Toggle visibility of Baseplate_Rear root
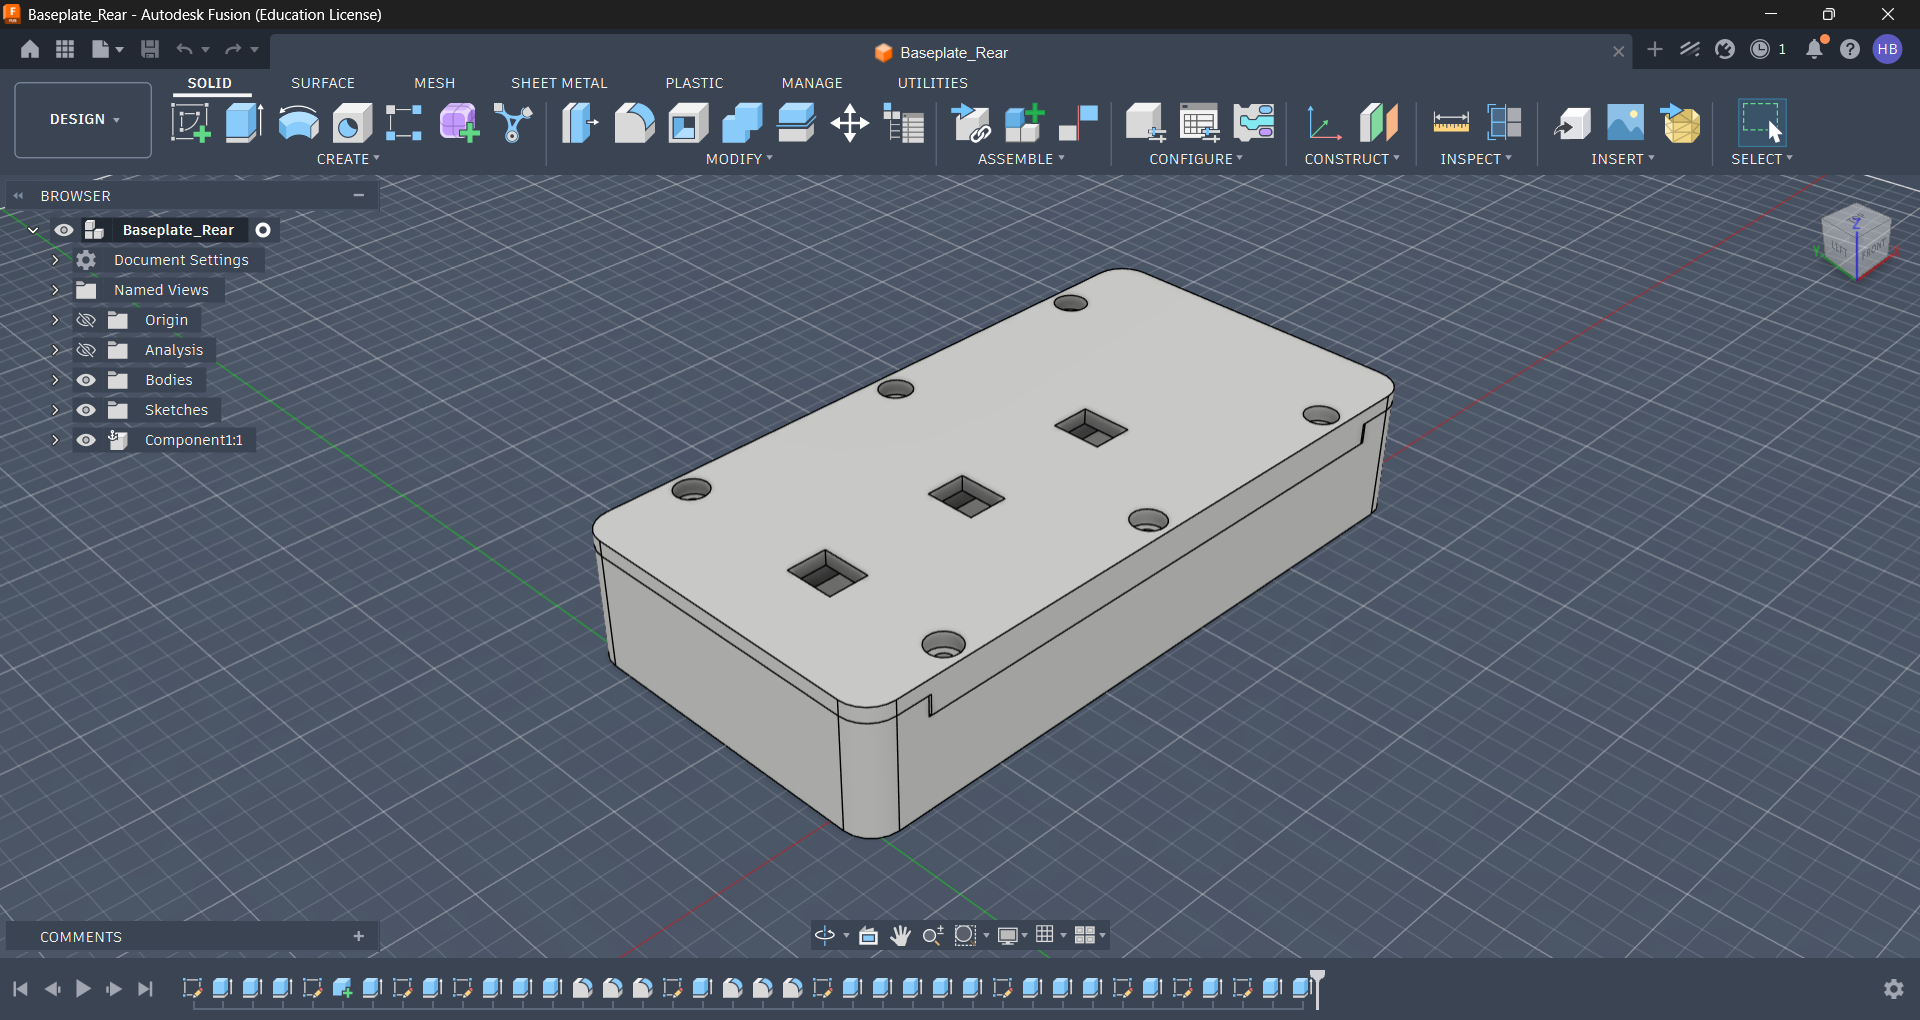 pyautogui.click(x=64, y=230)
